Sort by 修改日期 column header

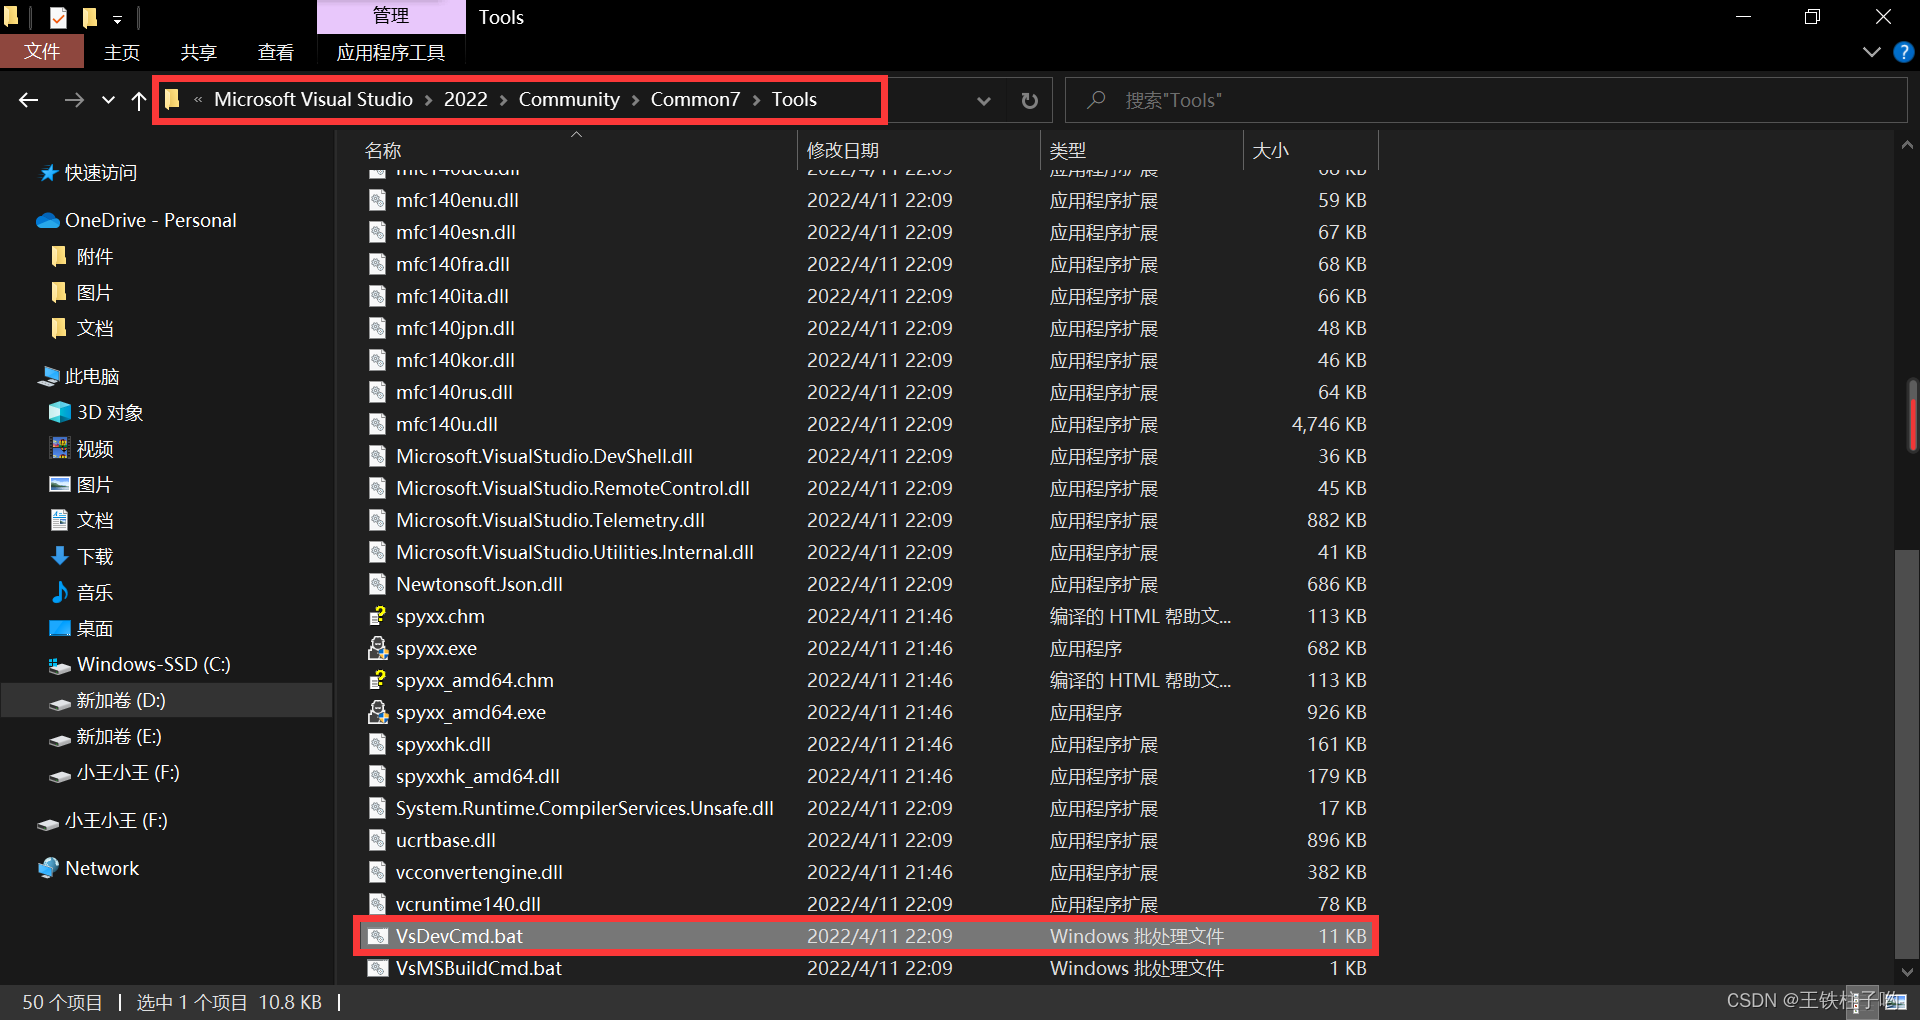[x=843, y=150]
